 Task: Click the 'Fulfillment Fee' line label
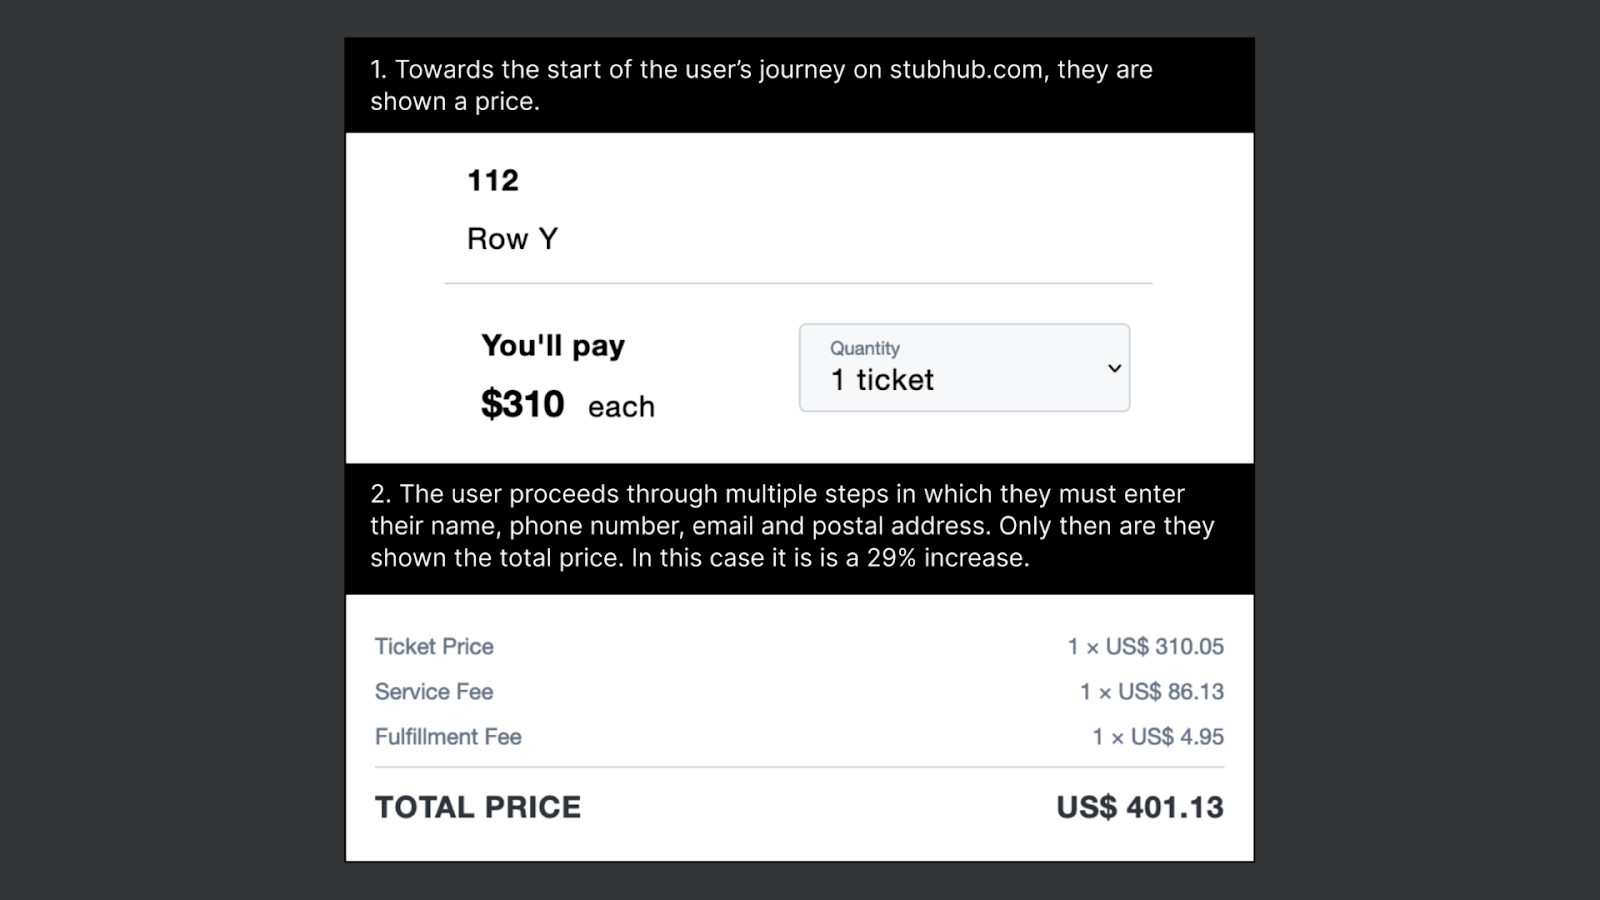pos(448,737)
